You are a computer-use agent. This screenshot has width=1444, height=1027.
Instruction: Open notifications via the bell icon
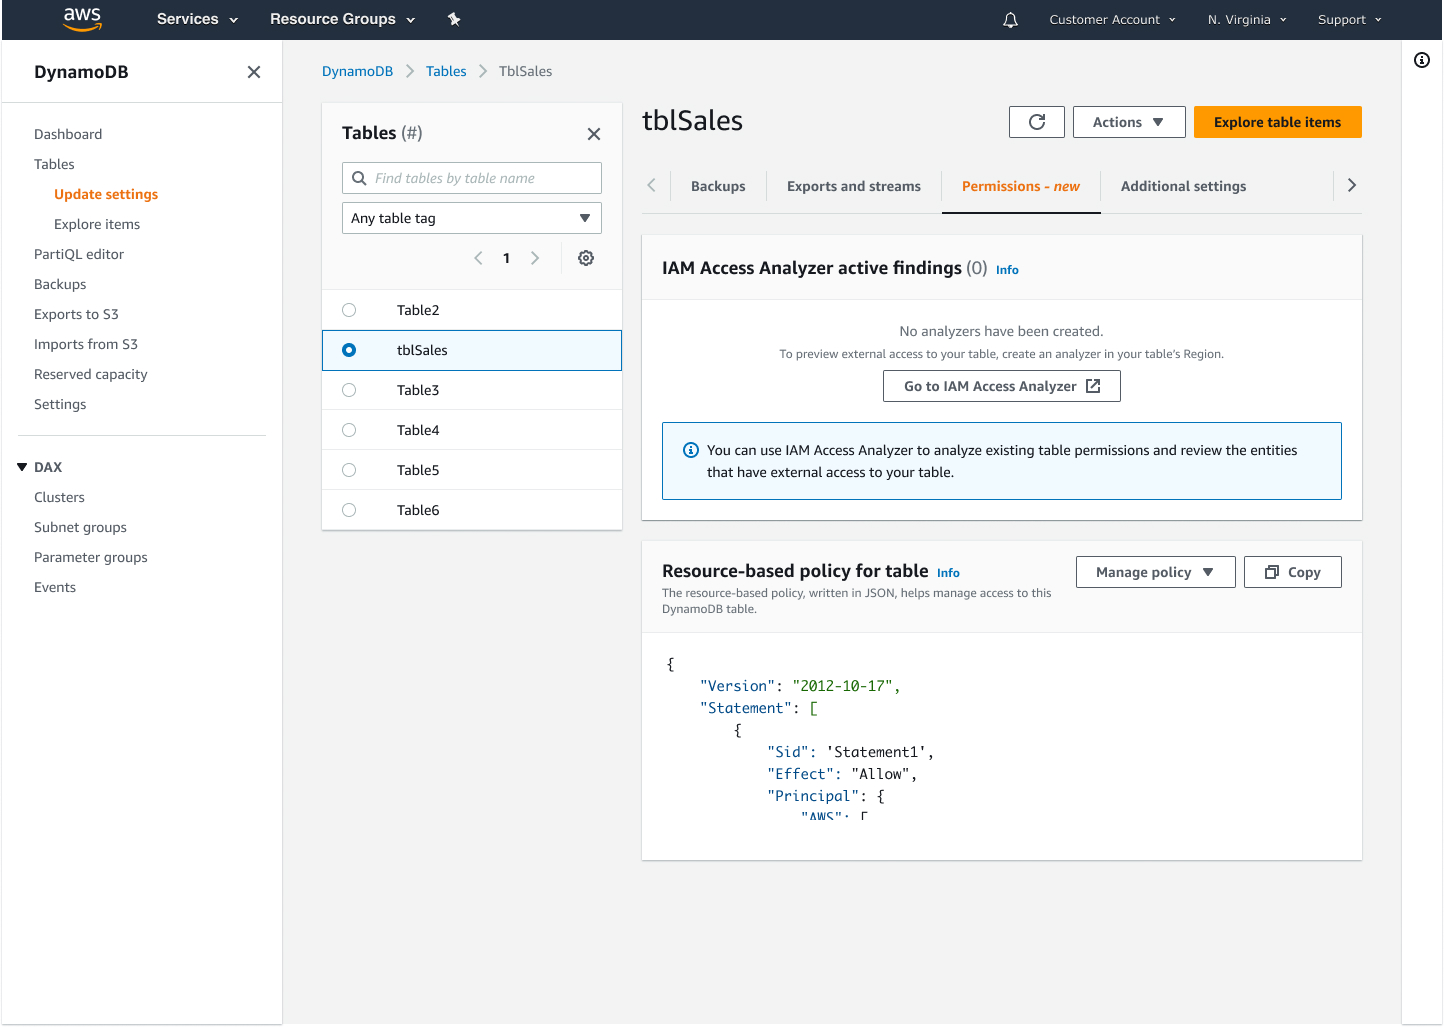pyautogui.click(x=1010, y=19)
